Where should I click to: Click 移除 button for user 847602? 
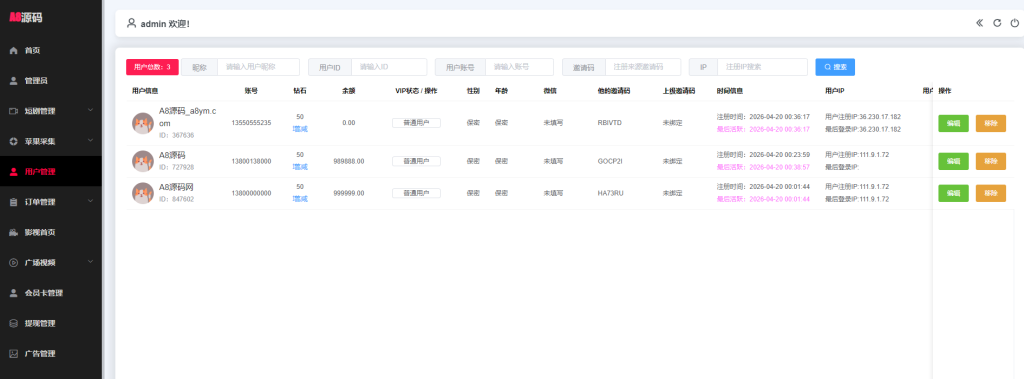(991, 193)
